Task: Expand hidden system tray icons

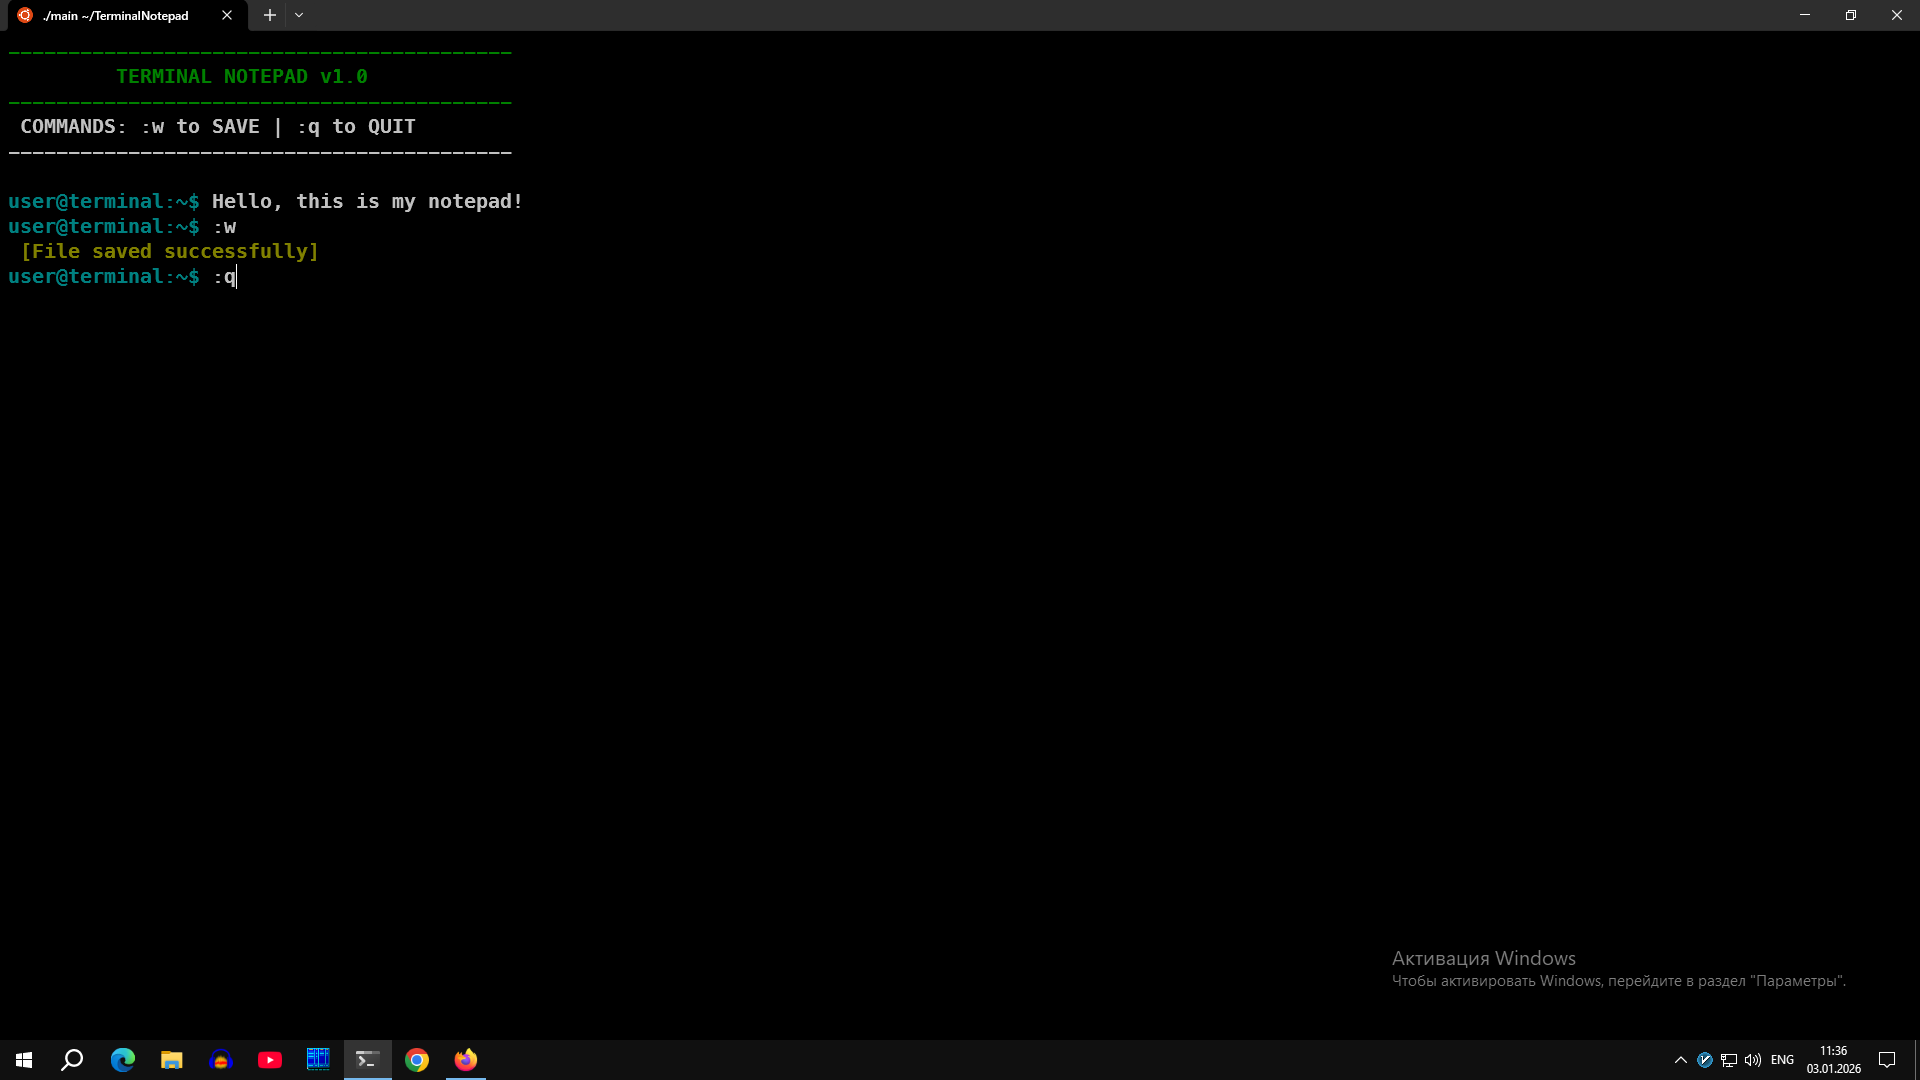Action: tap(1681, 1060)
